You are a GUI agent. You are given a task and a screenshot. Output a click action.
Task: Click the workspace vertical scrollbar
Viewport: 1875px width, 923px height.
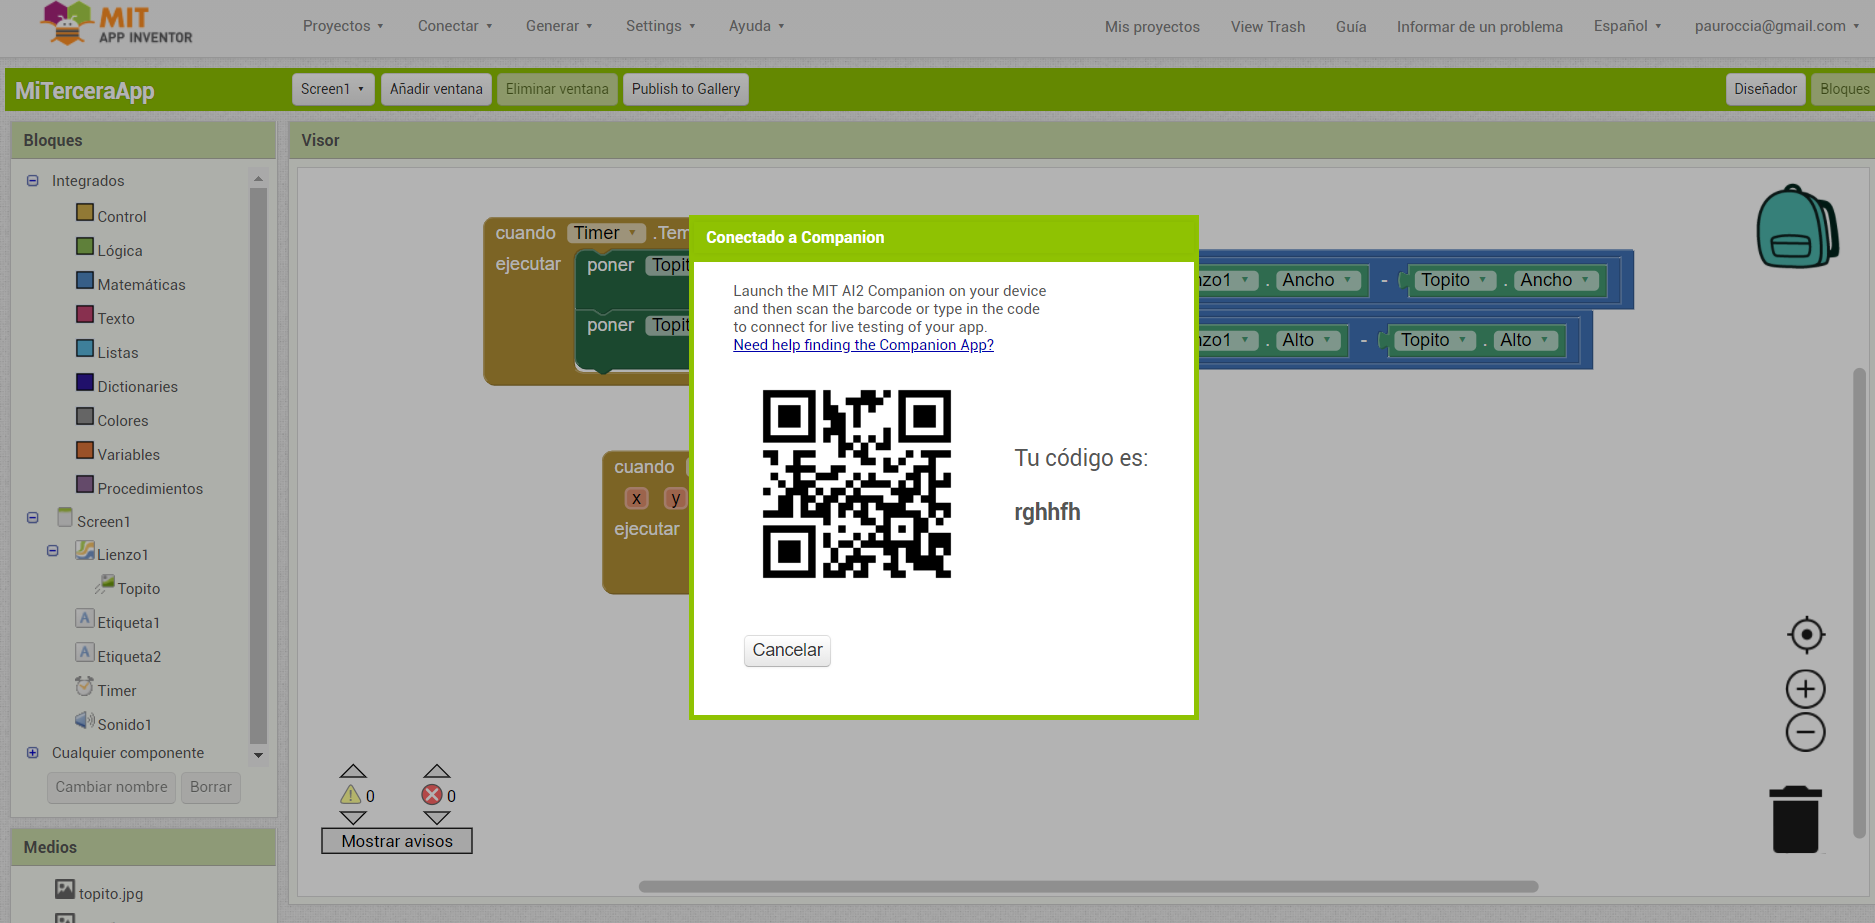[1859, 602]
